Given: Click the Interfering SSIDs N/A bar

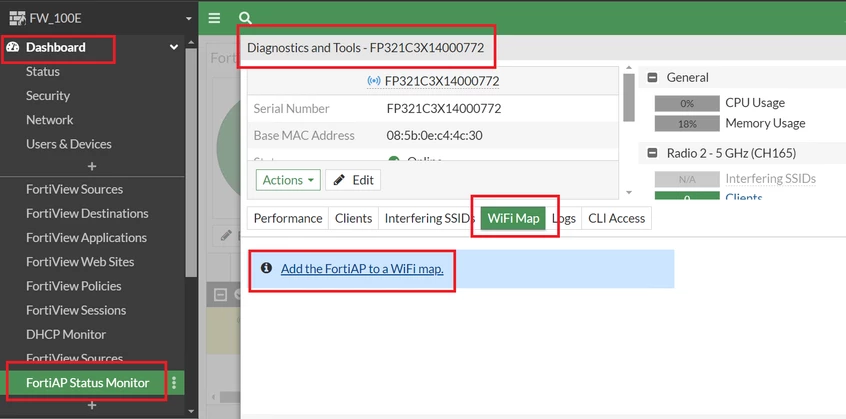Looking at the screenshot, I should (x=687, y=179).
